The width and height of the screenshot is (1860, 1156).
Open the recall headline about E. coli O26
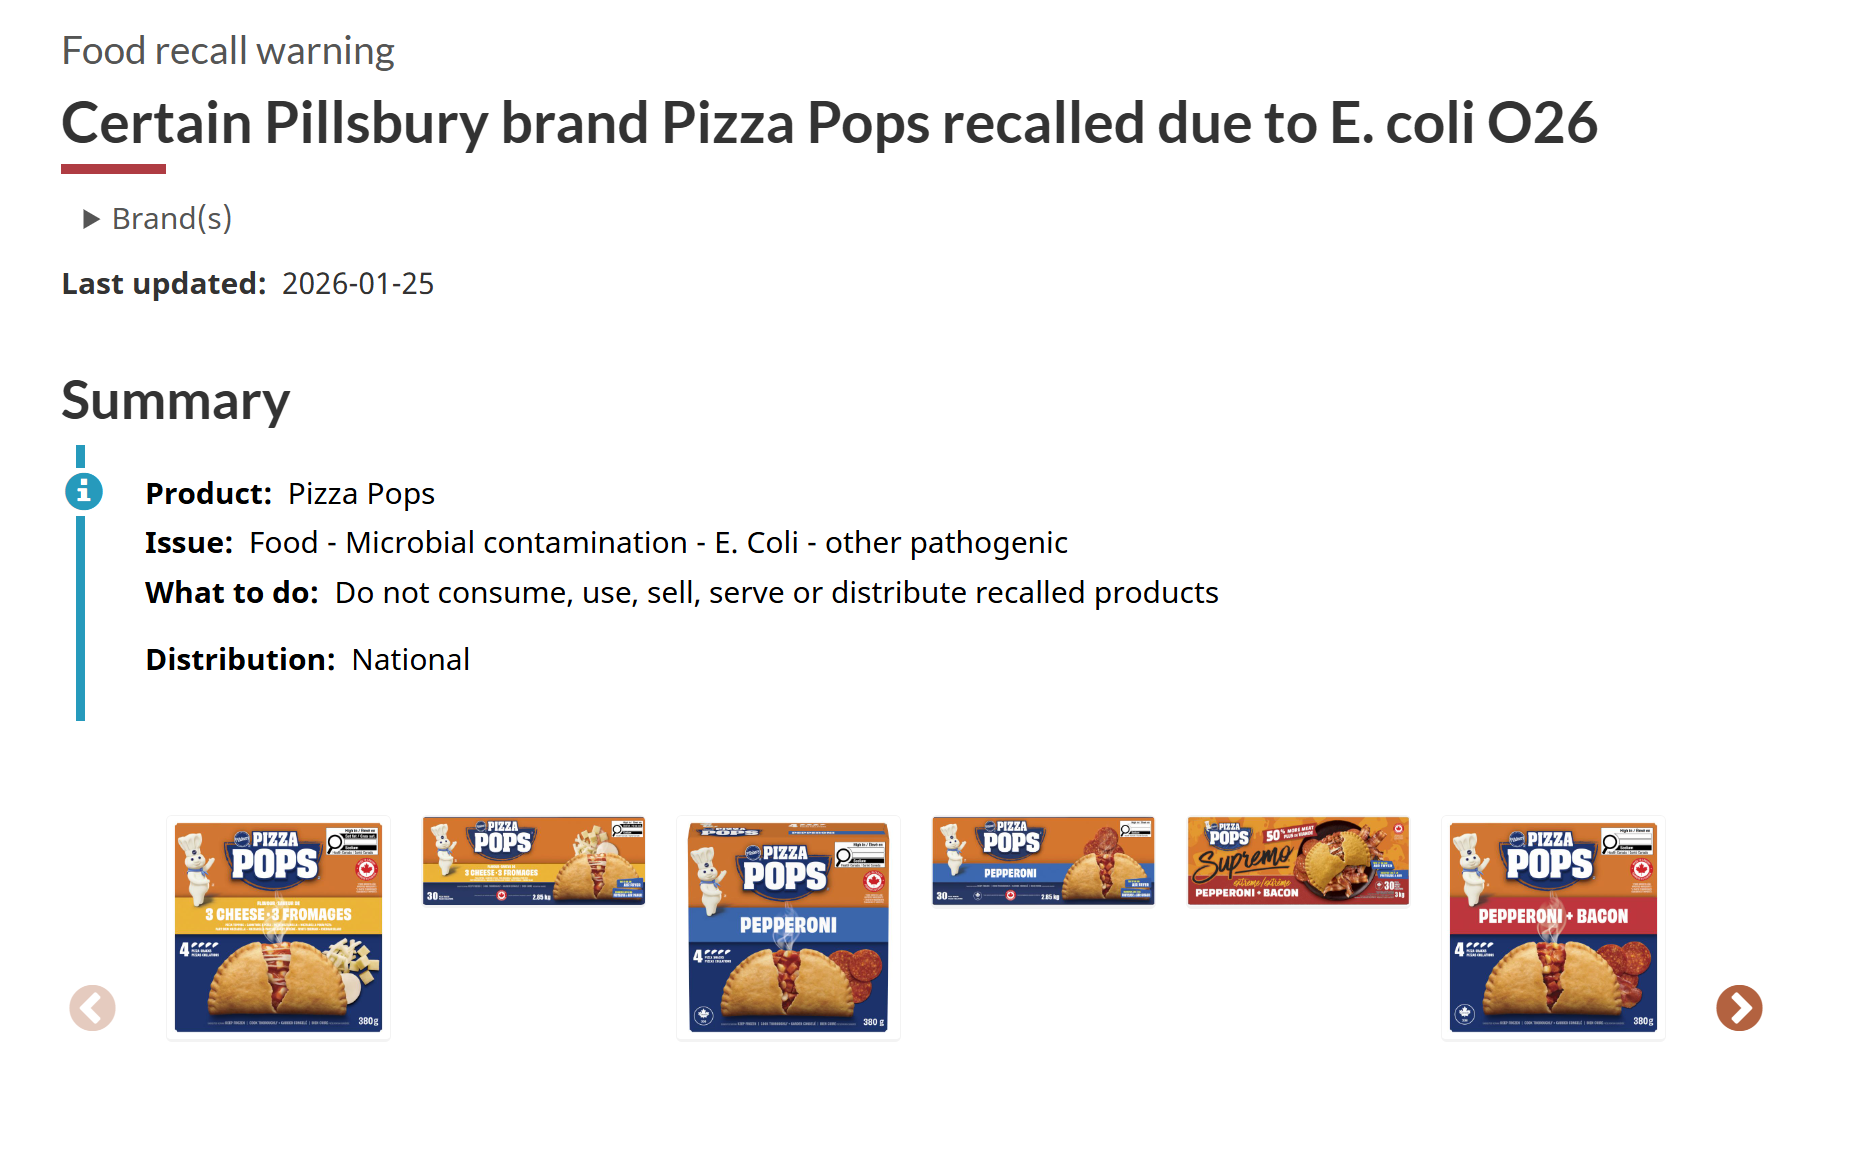coord(828,122)
